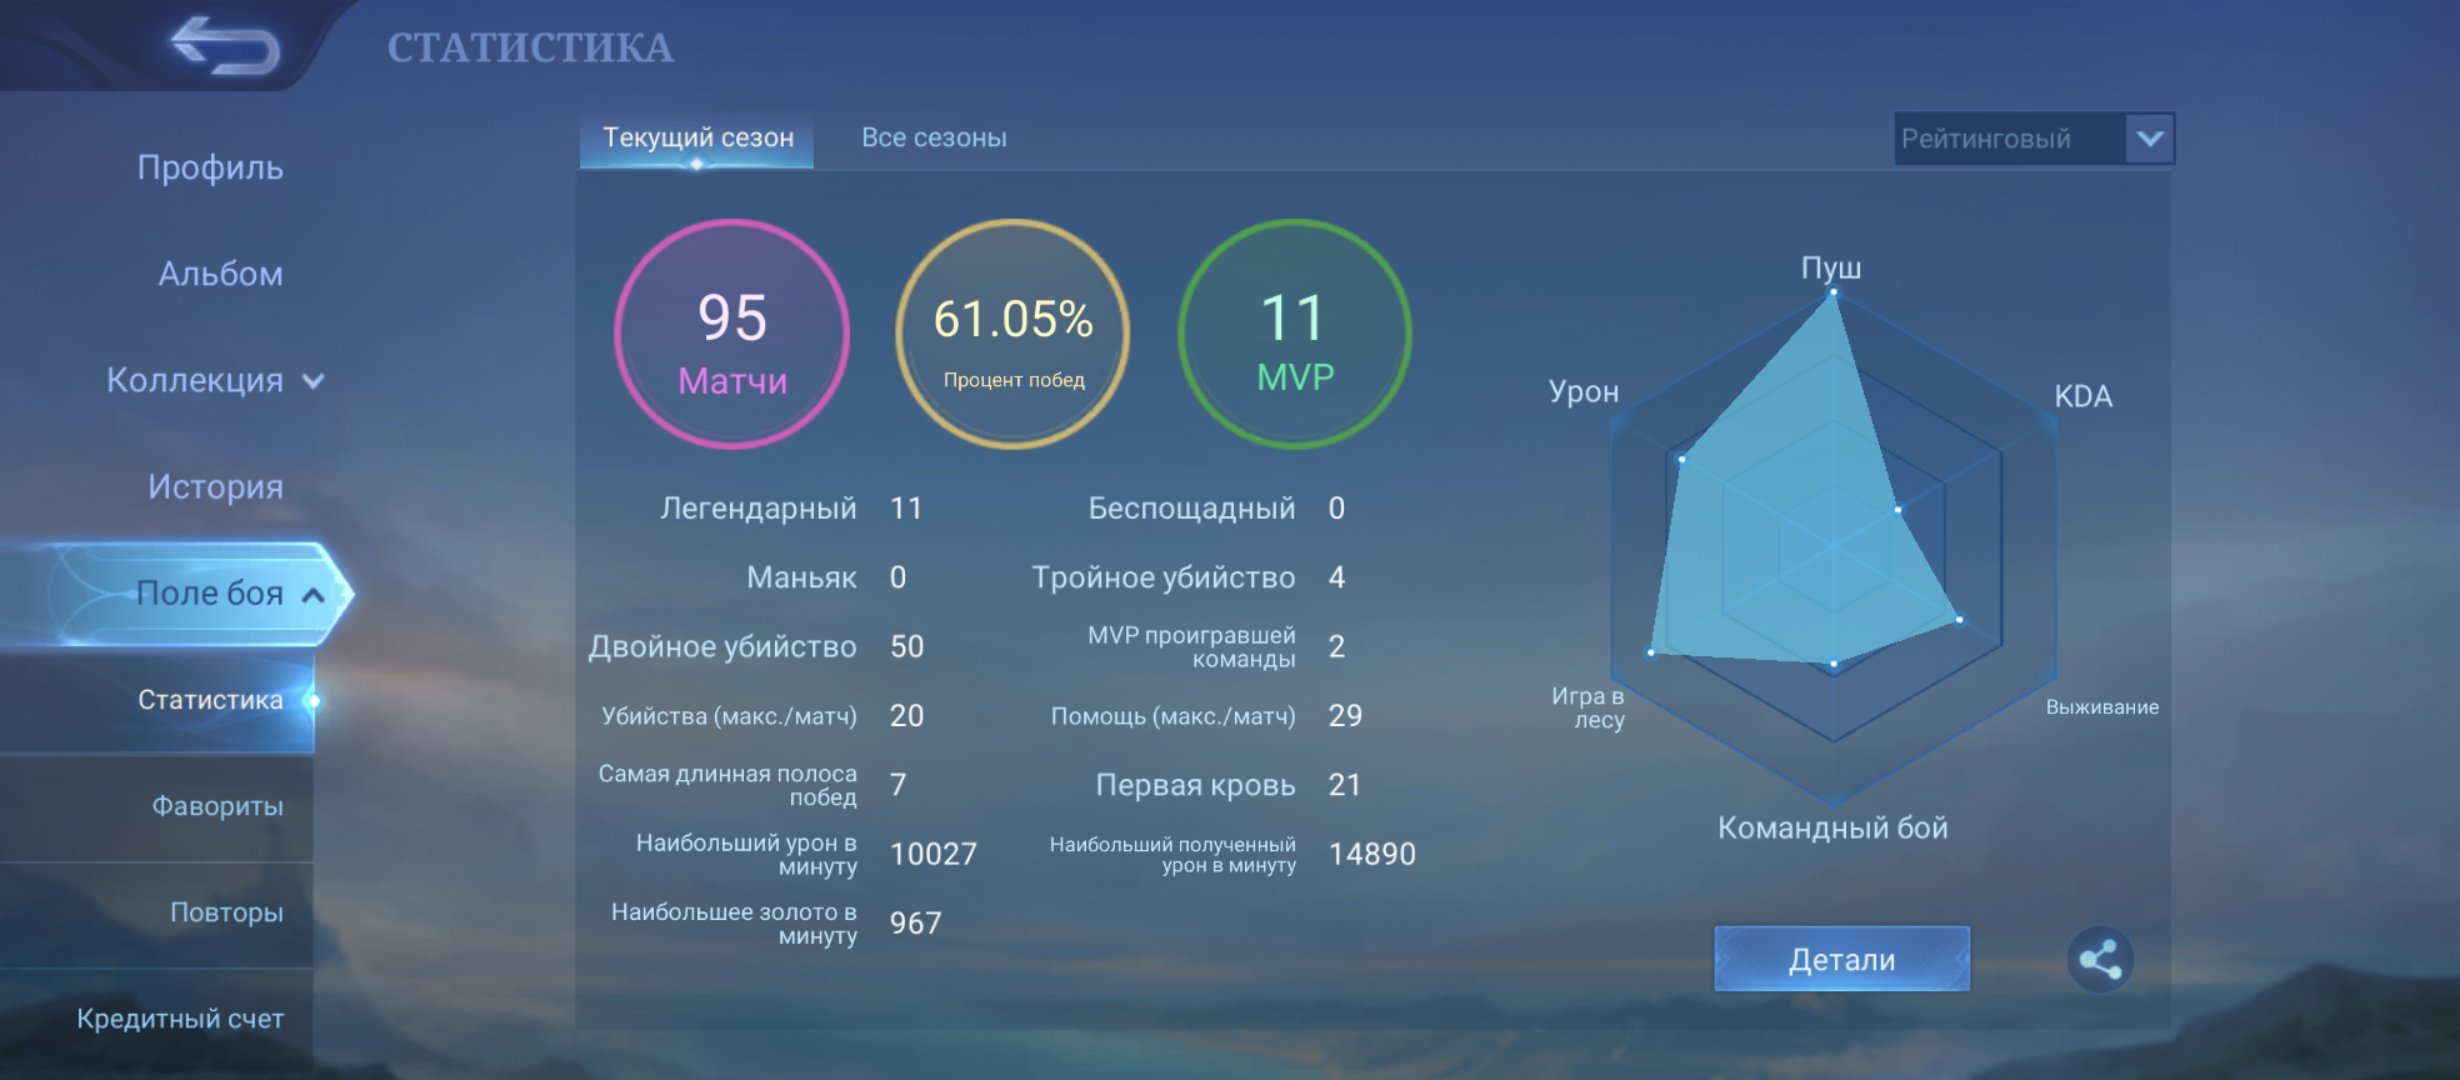Open the Профиль menu item
The width and height of the screenshot is (2460, 1080).
click(x=210, y=167)
